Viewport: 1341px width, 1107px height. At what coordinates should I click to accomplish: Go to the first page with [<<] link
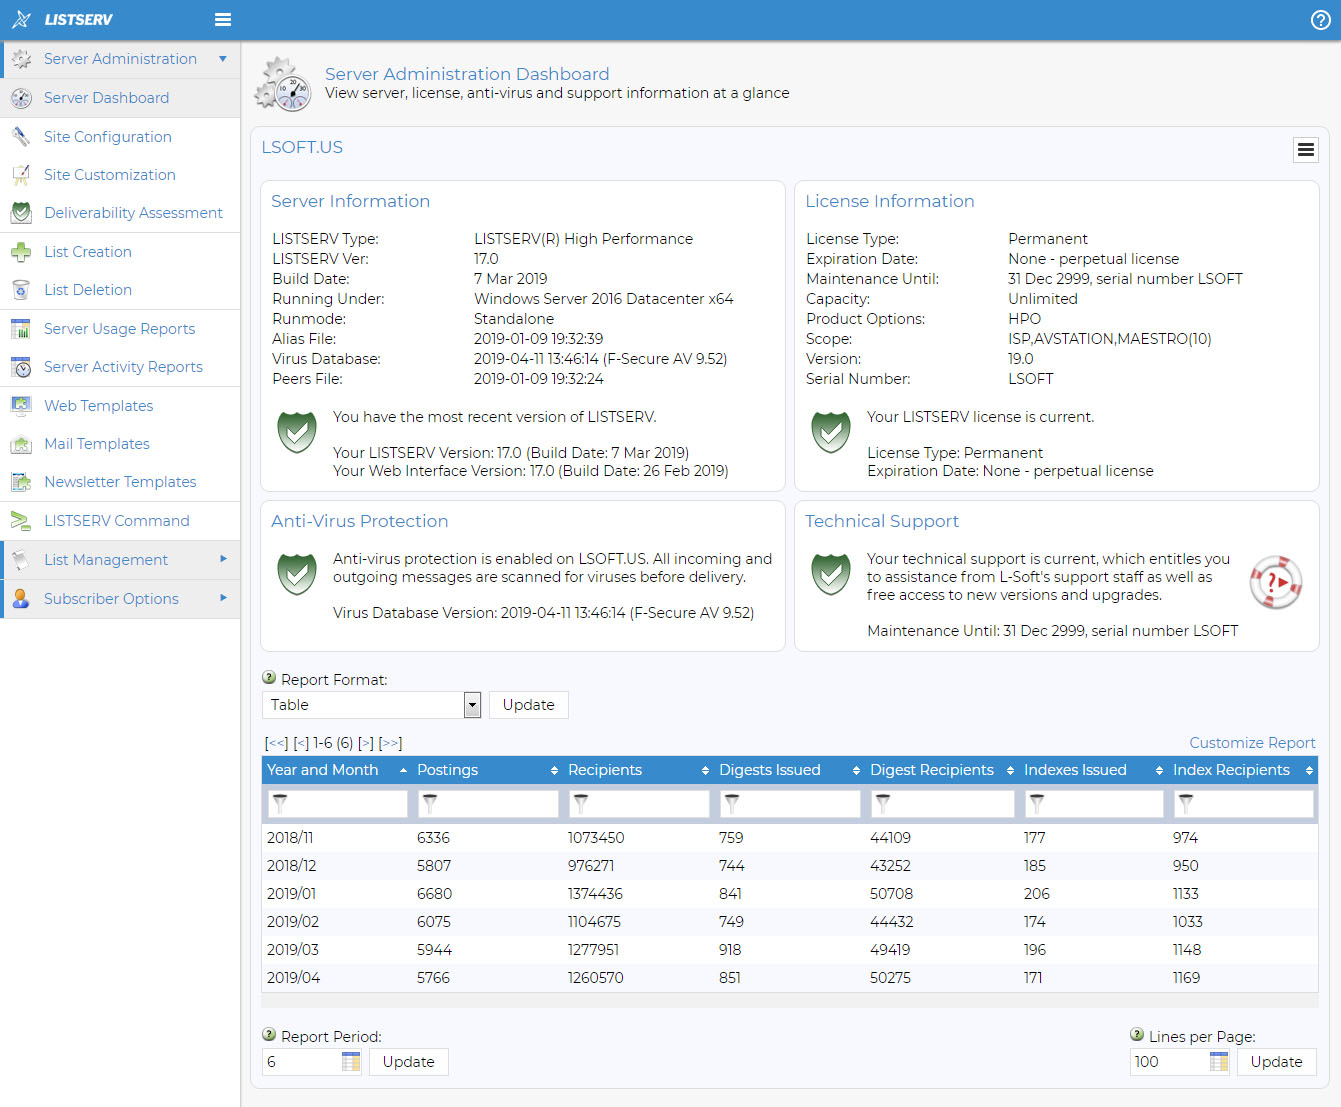pyautogui.click(x=276, y=743)
